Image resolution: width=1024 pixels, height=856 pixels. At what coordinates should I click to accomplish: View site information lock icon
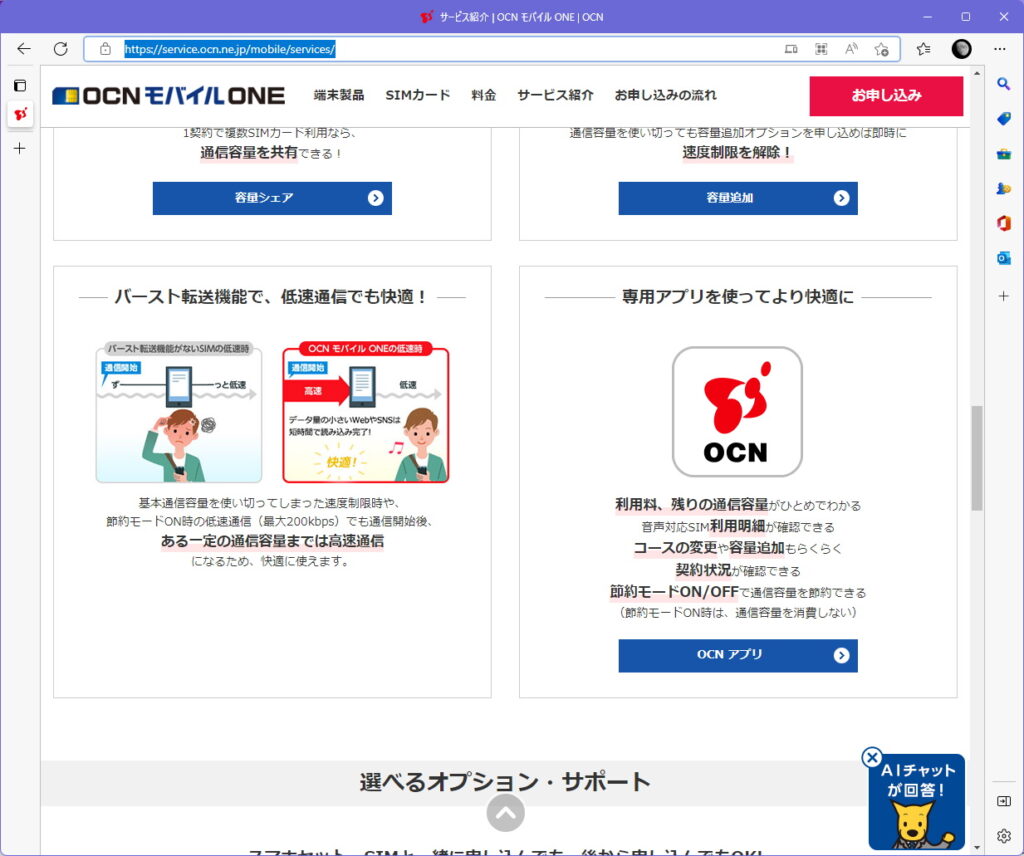click(105, 49)
